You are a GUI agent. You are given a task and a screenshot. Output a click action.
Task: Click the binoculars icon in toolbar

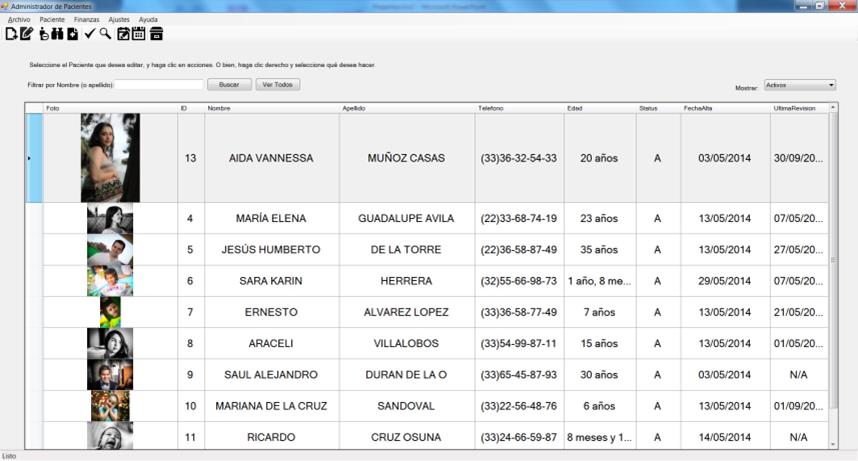(x=57, y=34)
